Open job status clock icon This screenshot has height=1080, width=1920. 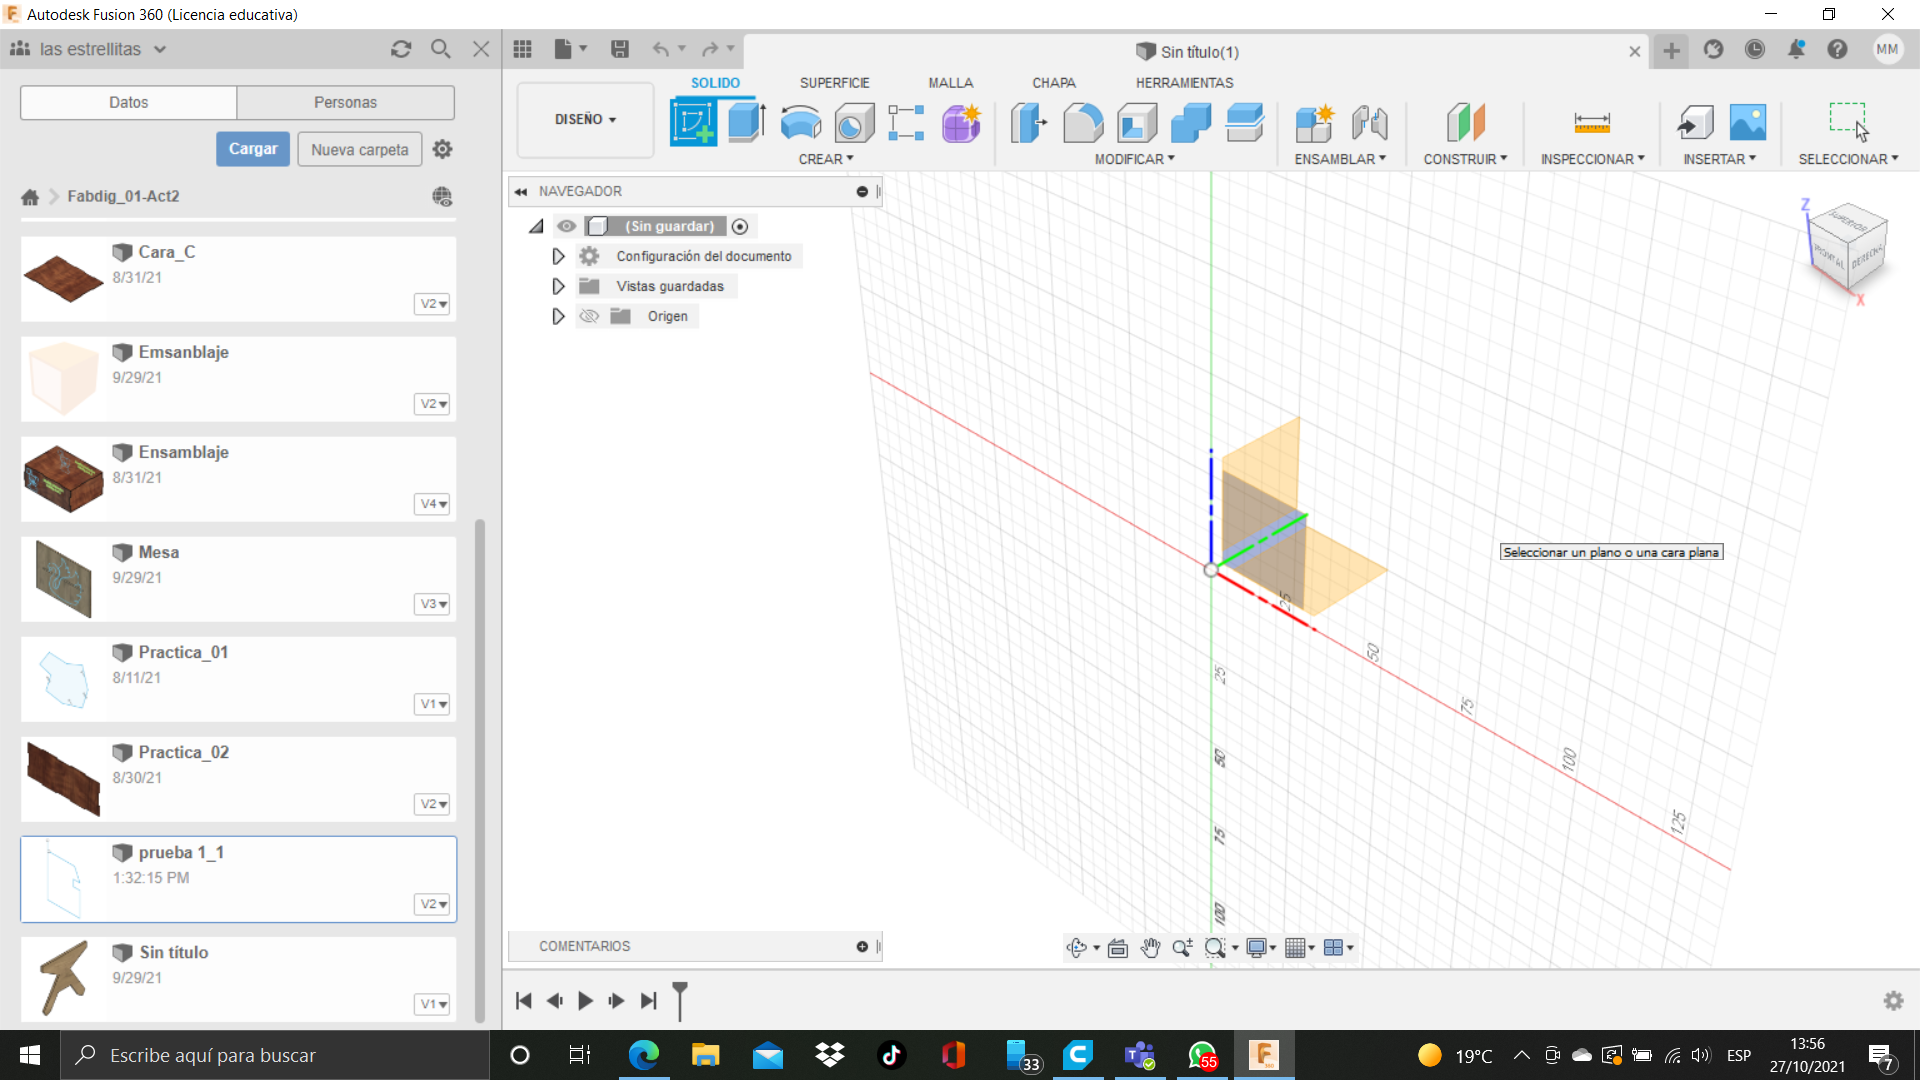point(1755,49)
